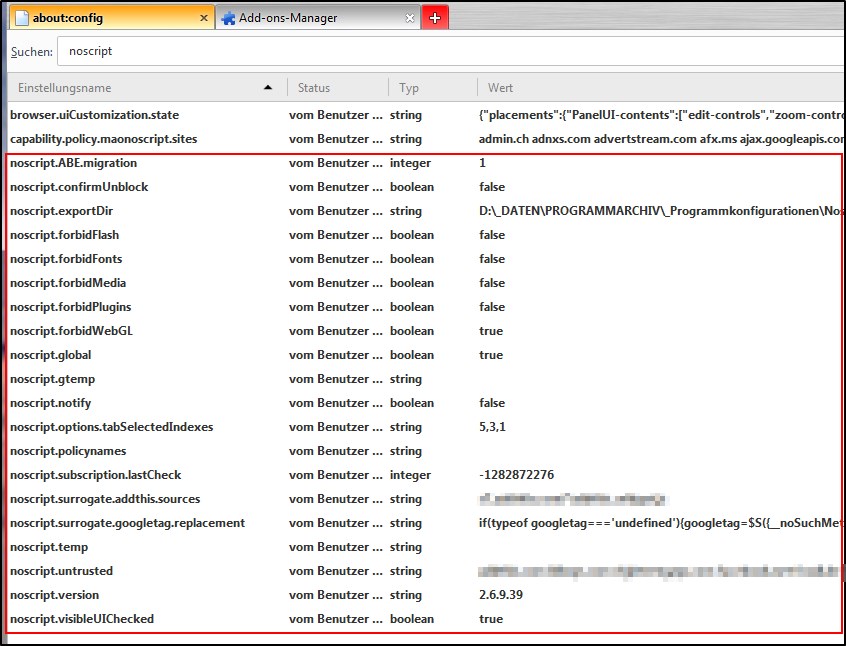Screen dimensions: 846x646
Task: Click the value 5,3,1
Action: pos(492,427)
